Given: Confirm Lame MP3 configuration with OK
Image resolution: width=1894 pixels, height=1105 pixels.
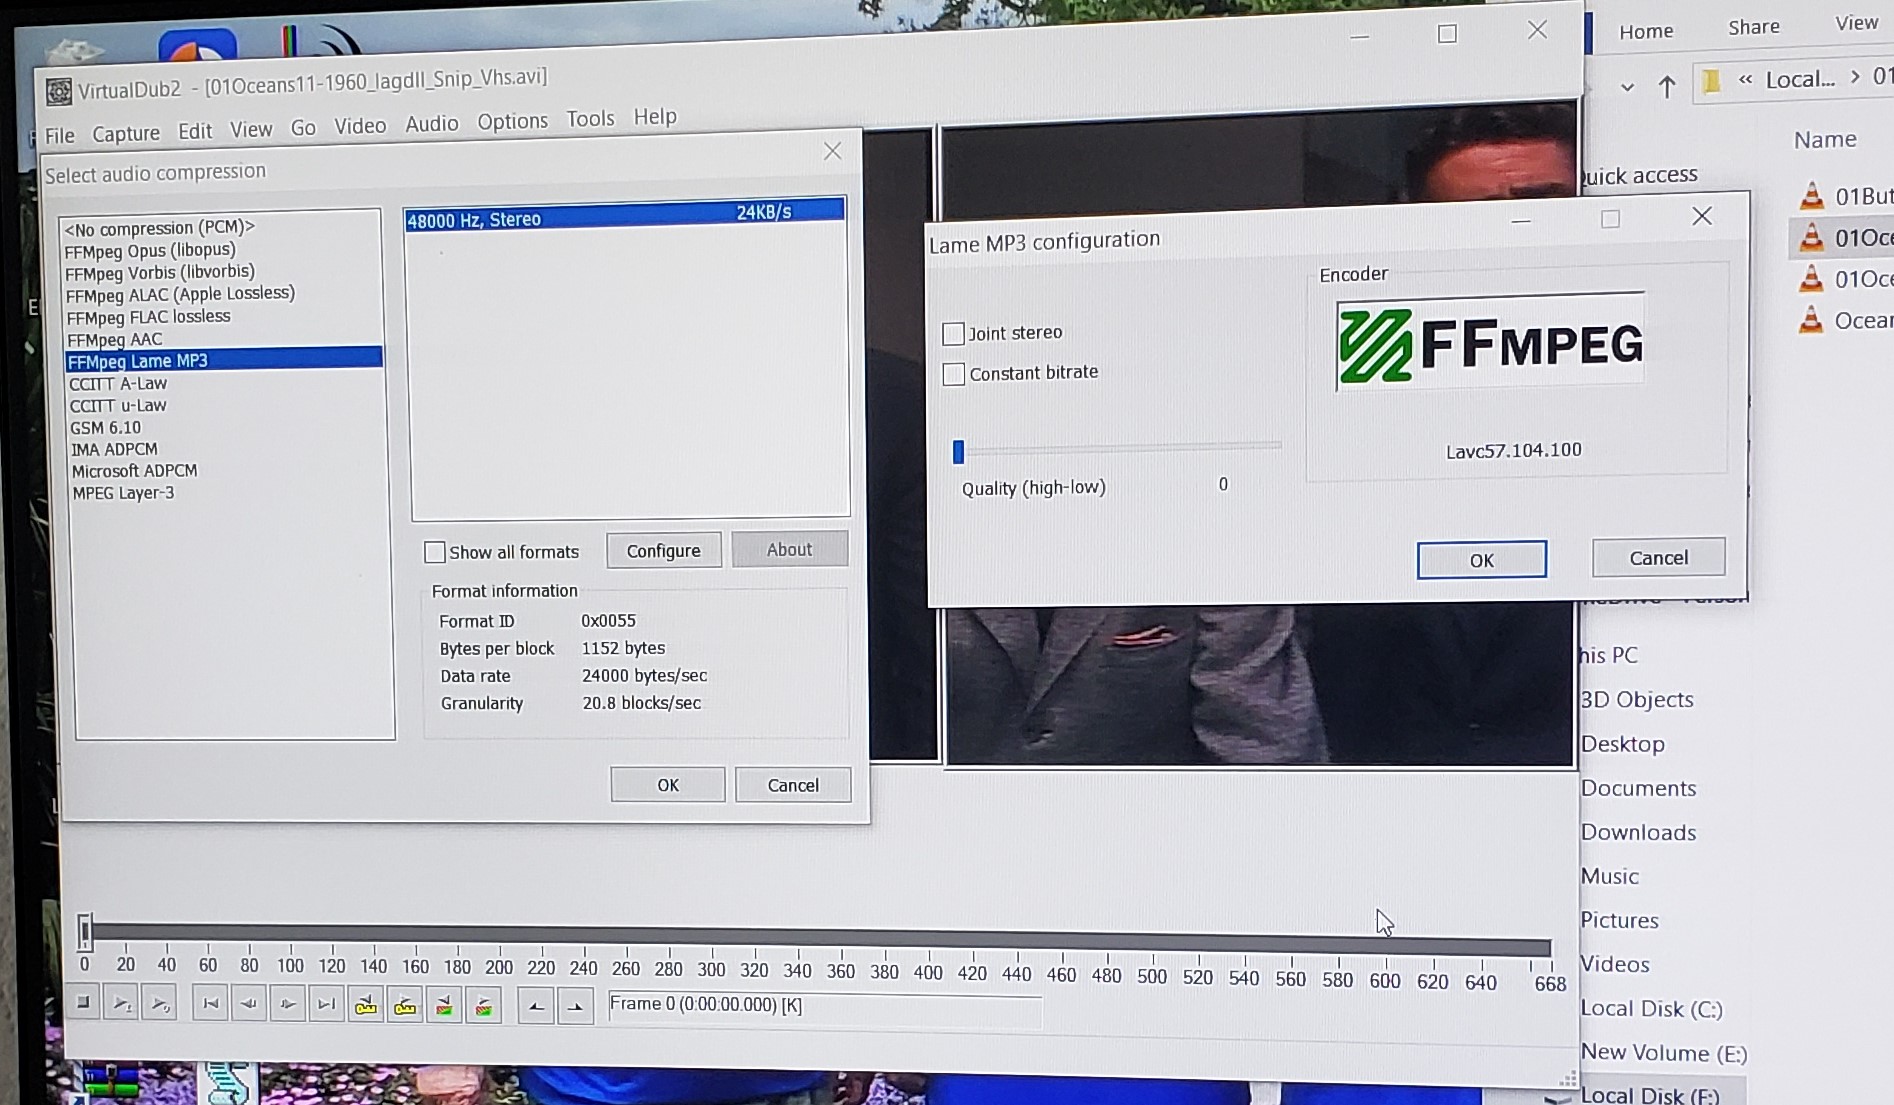Looking at the screenshot, I should pos(1481,560).
